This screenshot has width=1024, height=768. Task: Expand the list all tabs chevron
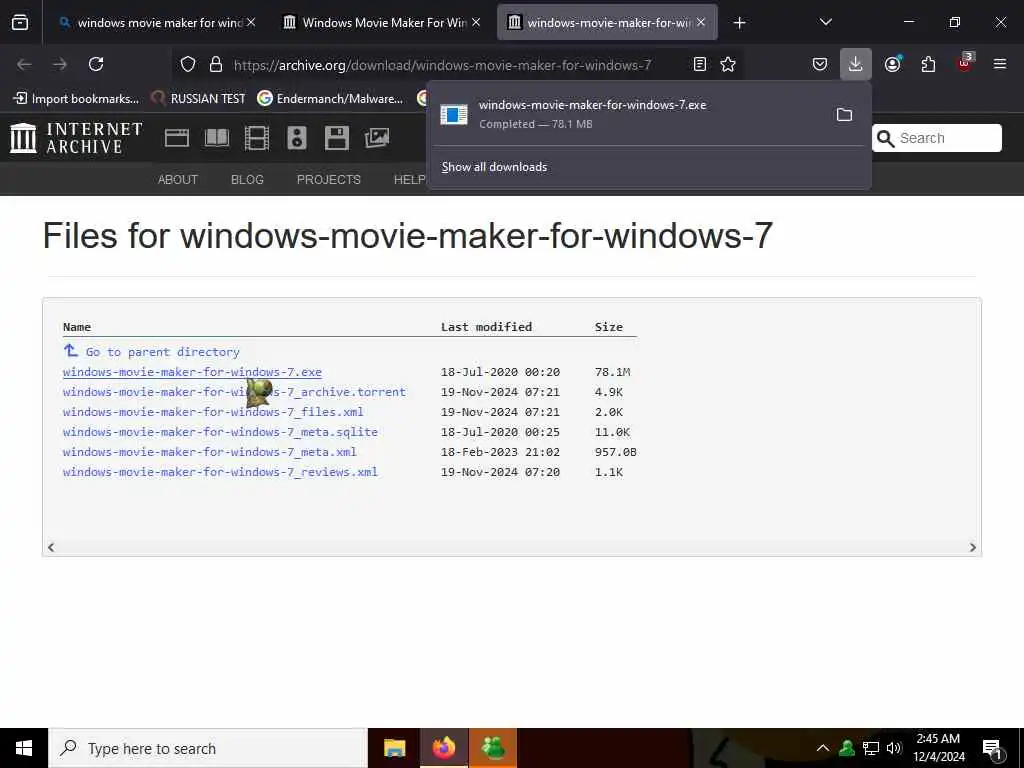[825, 22]
